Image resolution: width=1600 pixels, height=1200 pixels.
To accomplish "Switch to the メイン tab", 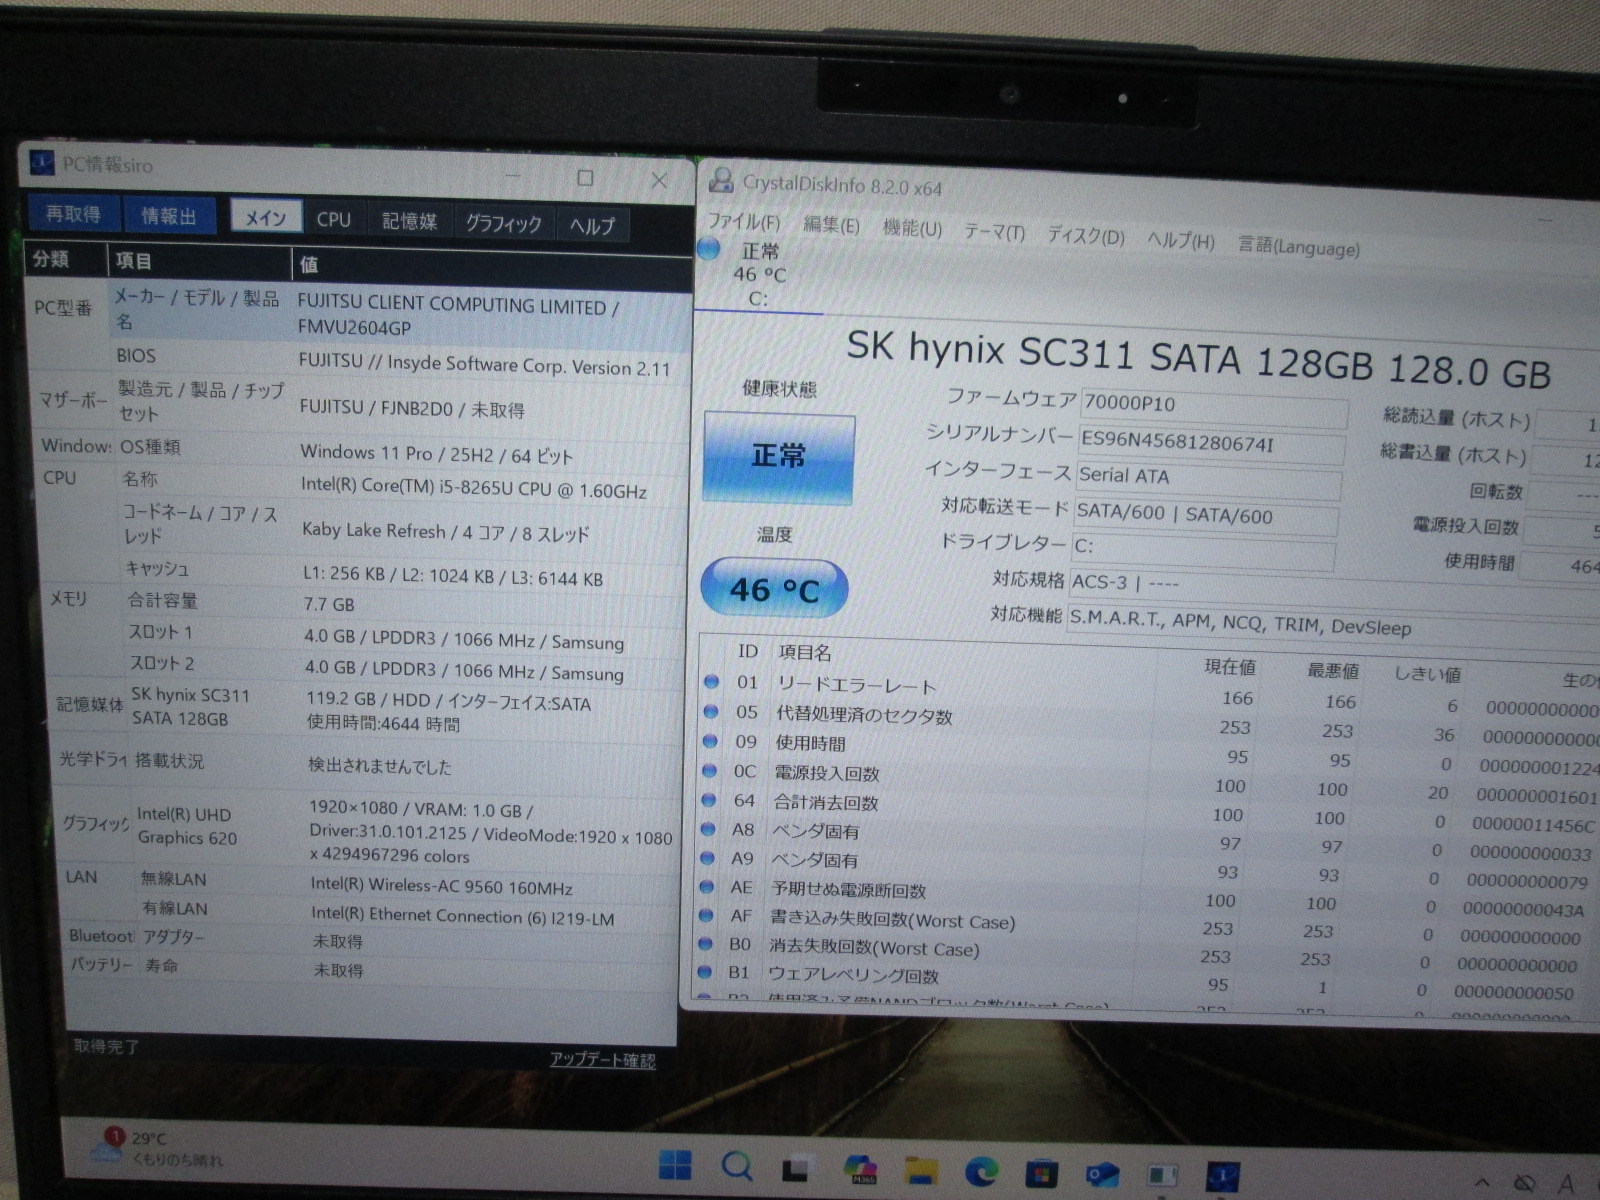I will click(x=266, y=217).
